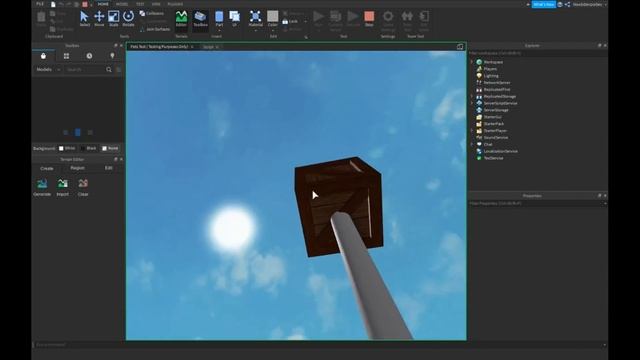Open the Toolbox from the ribbon
The image size is (640, 360).
[x=200, y=19]
